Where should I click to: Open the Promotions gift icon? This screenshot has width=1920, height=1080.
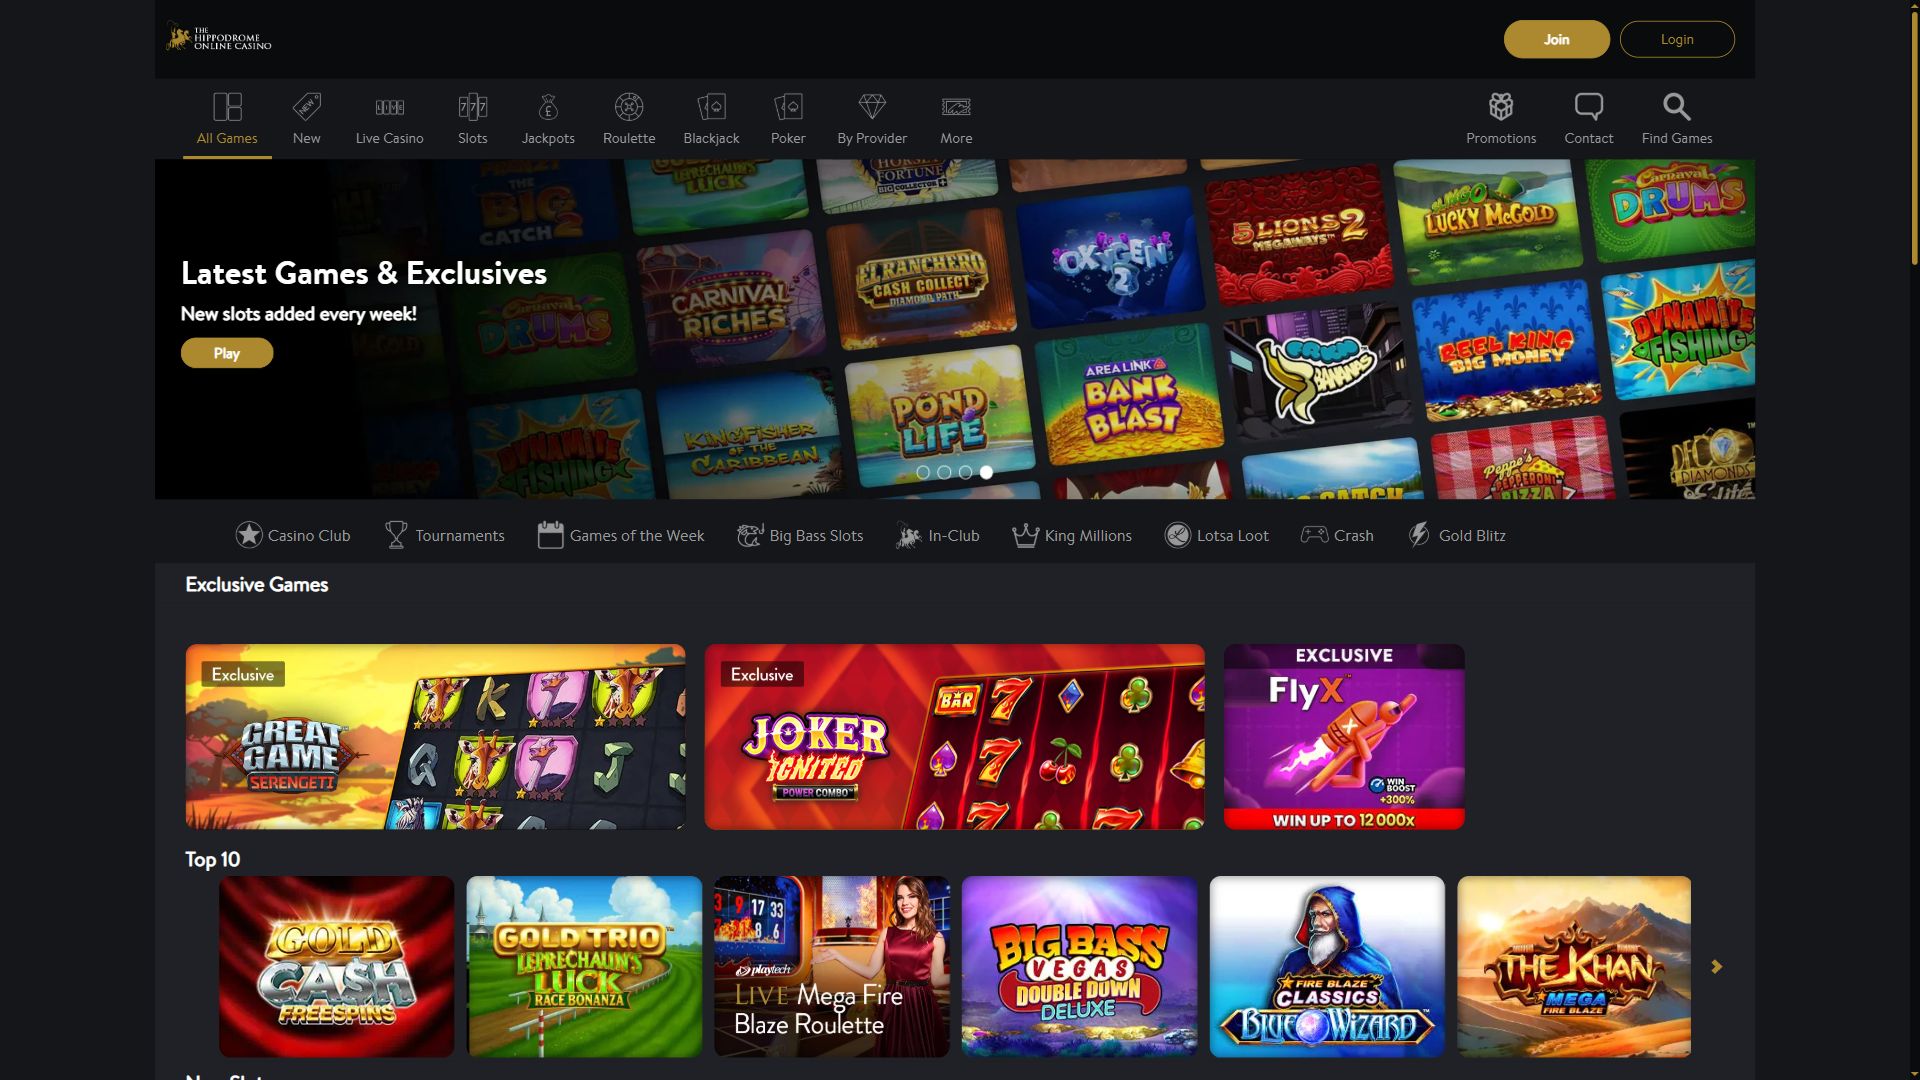point(1501,107)
